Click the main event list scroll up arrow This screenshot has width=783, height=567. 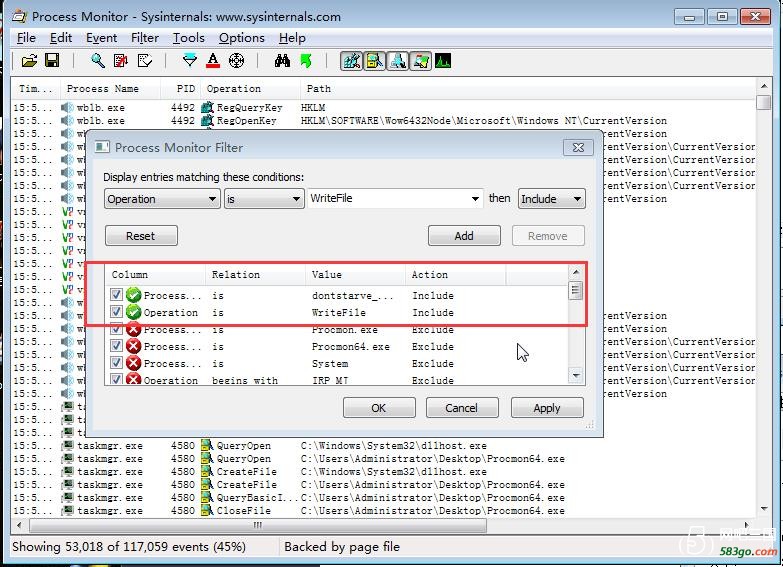click(x=763, y=86)
